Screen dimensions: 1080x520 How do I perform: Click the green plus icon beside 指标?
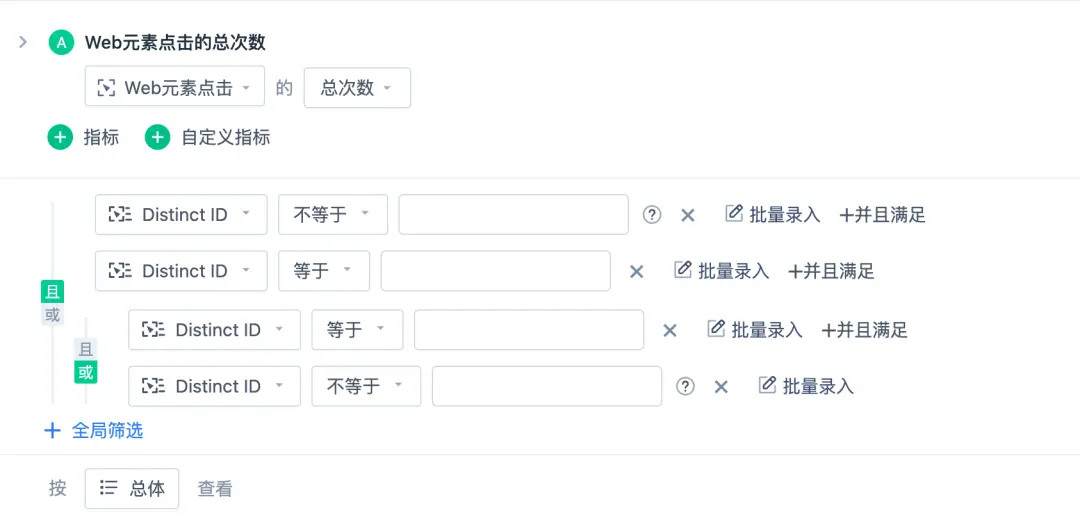61,138
